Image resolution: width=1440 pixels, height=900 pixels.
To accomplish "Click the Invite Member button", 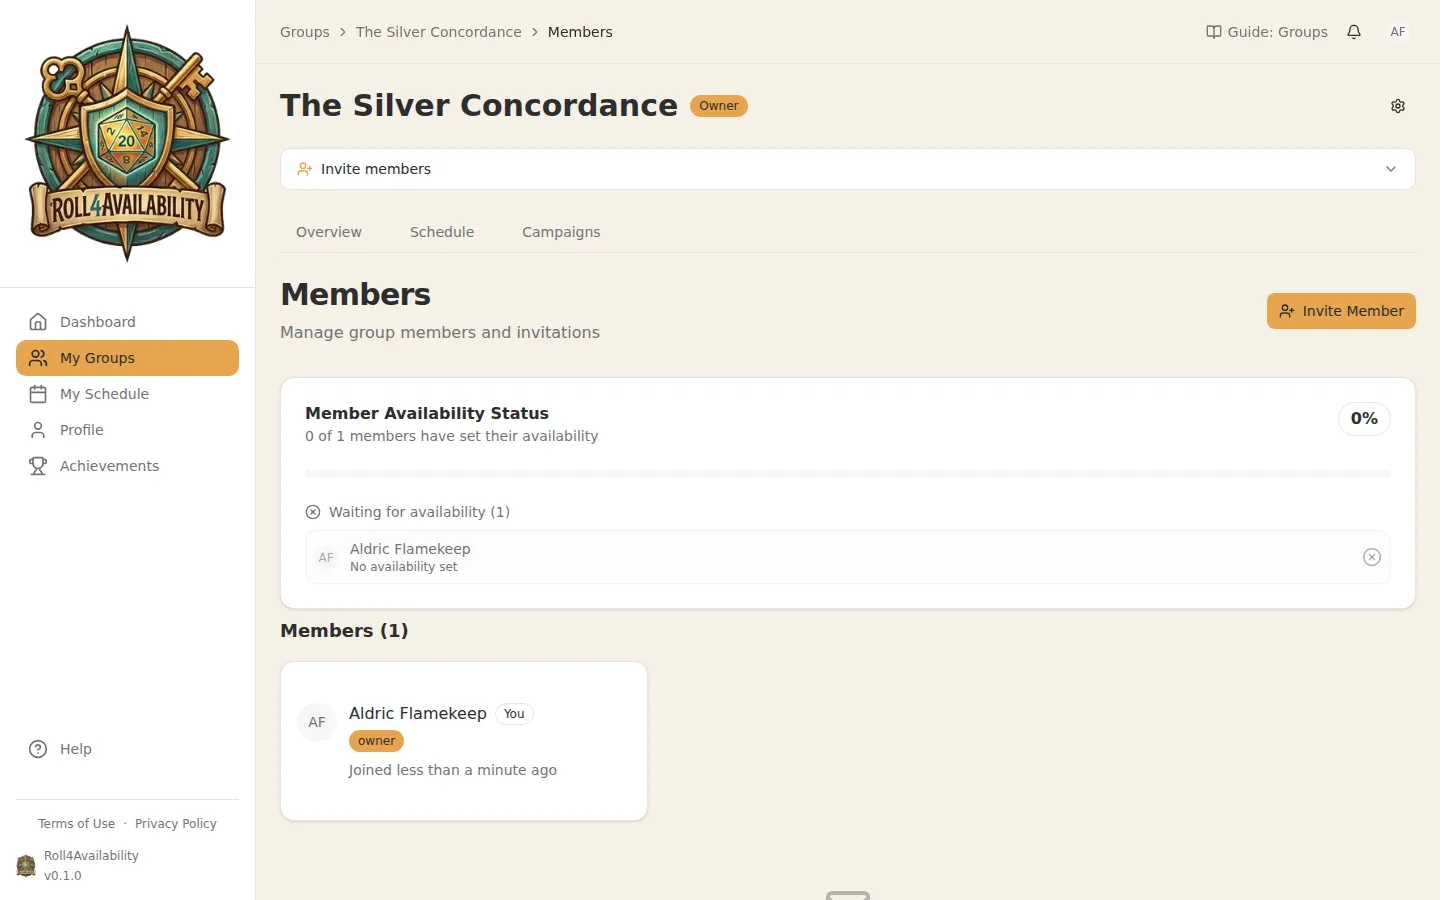I will (x=1340, y=311).
